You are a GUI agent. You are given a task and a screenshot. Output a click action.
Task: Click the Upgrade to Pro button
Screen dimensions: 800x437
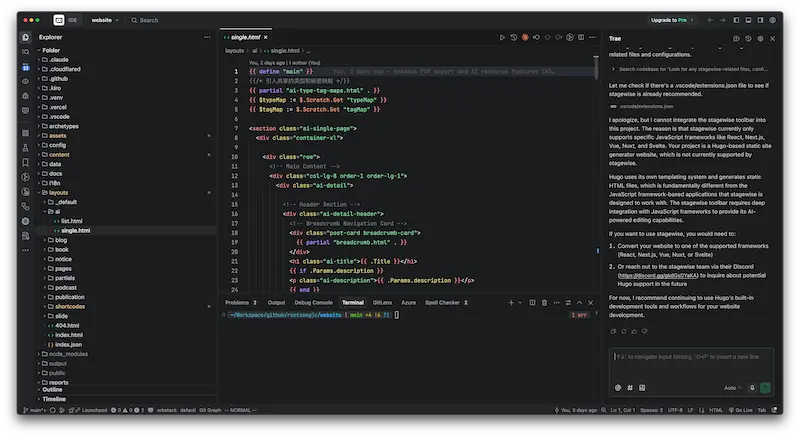point(672,20)
